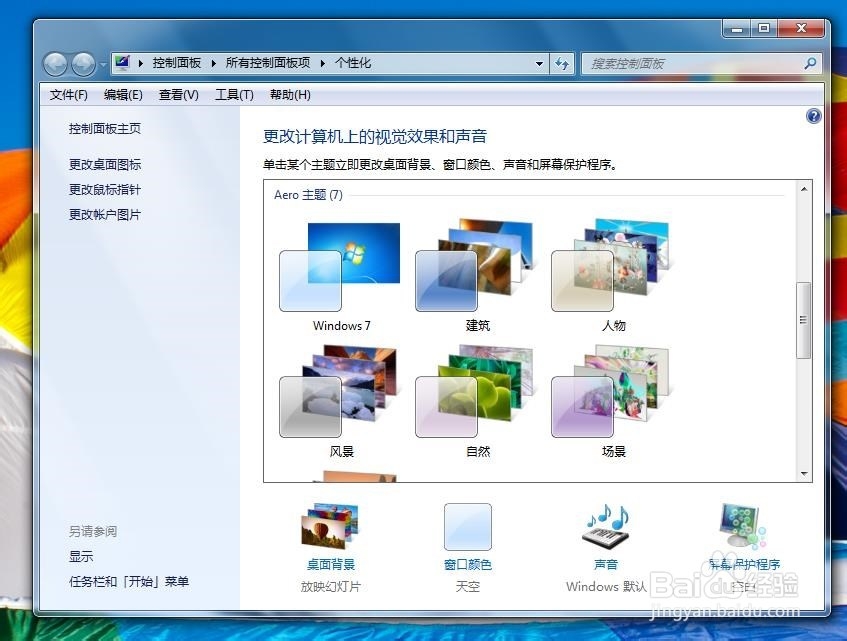Open the 工具 (Tools) menu
The image size is (847, 641).
tap(235, 94)
